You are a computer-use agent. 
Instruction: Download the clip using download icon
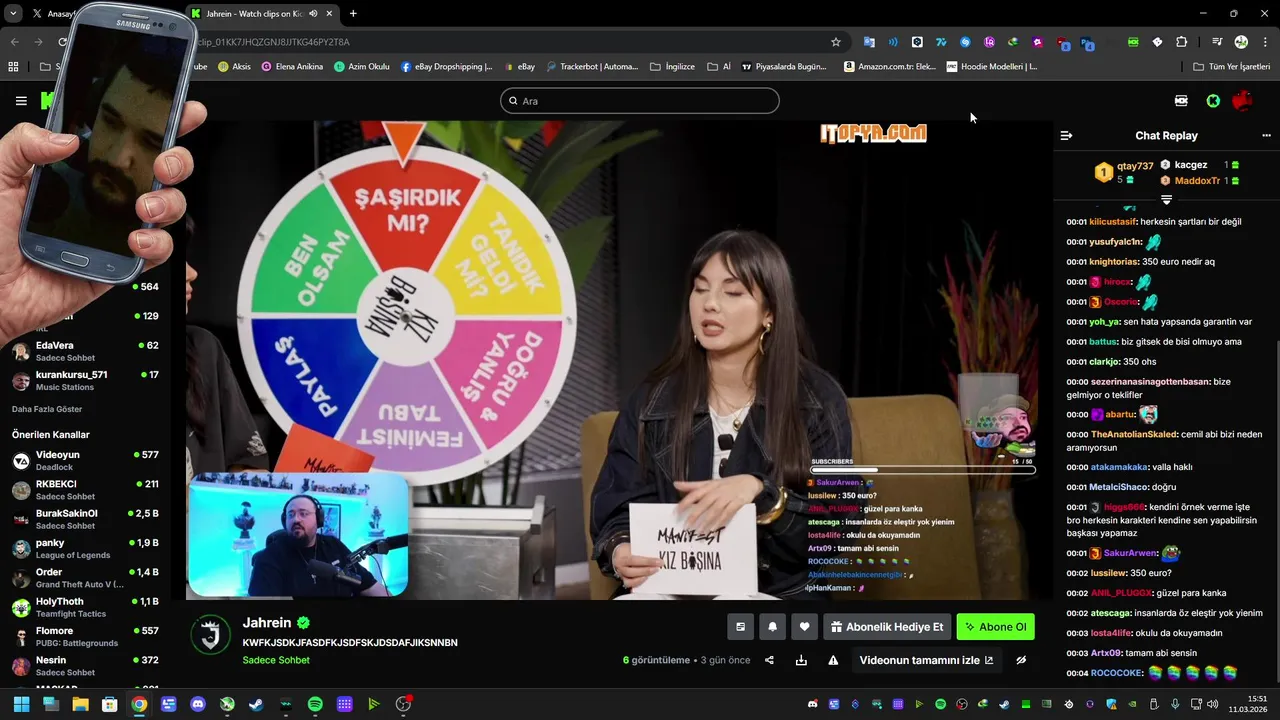(801, 660)
